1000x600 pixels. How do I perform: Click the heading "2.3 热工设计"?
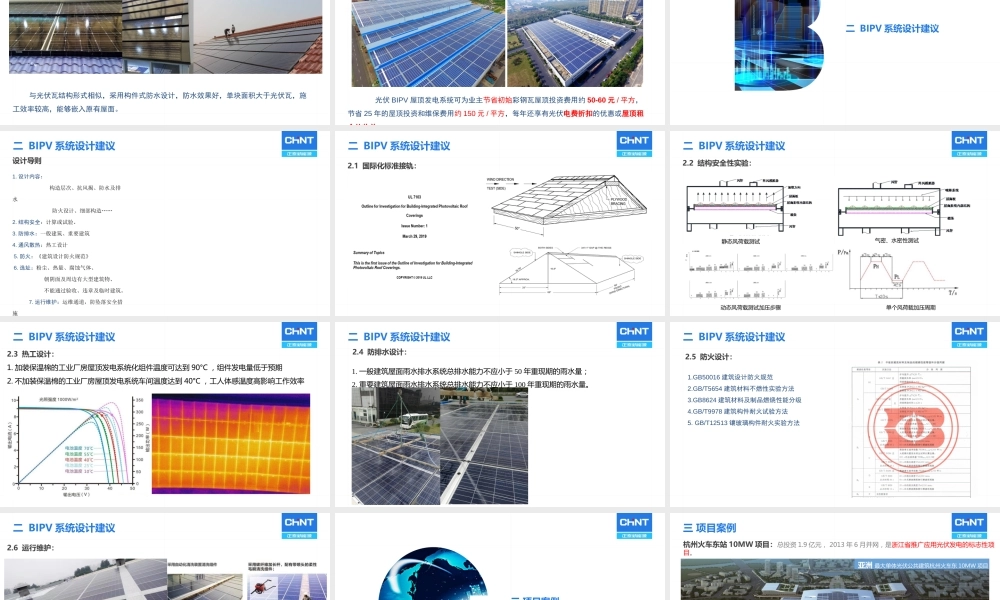(x=31, y=354)
